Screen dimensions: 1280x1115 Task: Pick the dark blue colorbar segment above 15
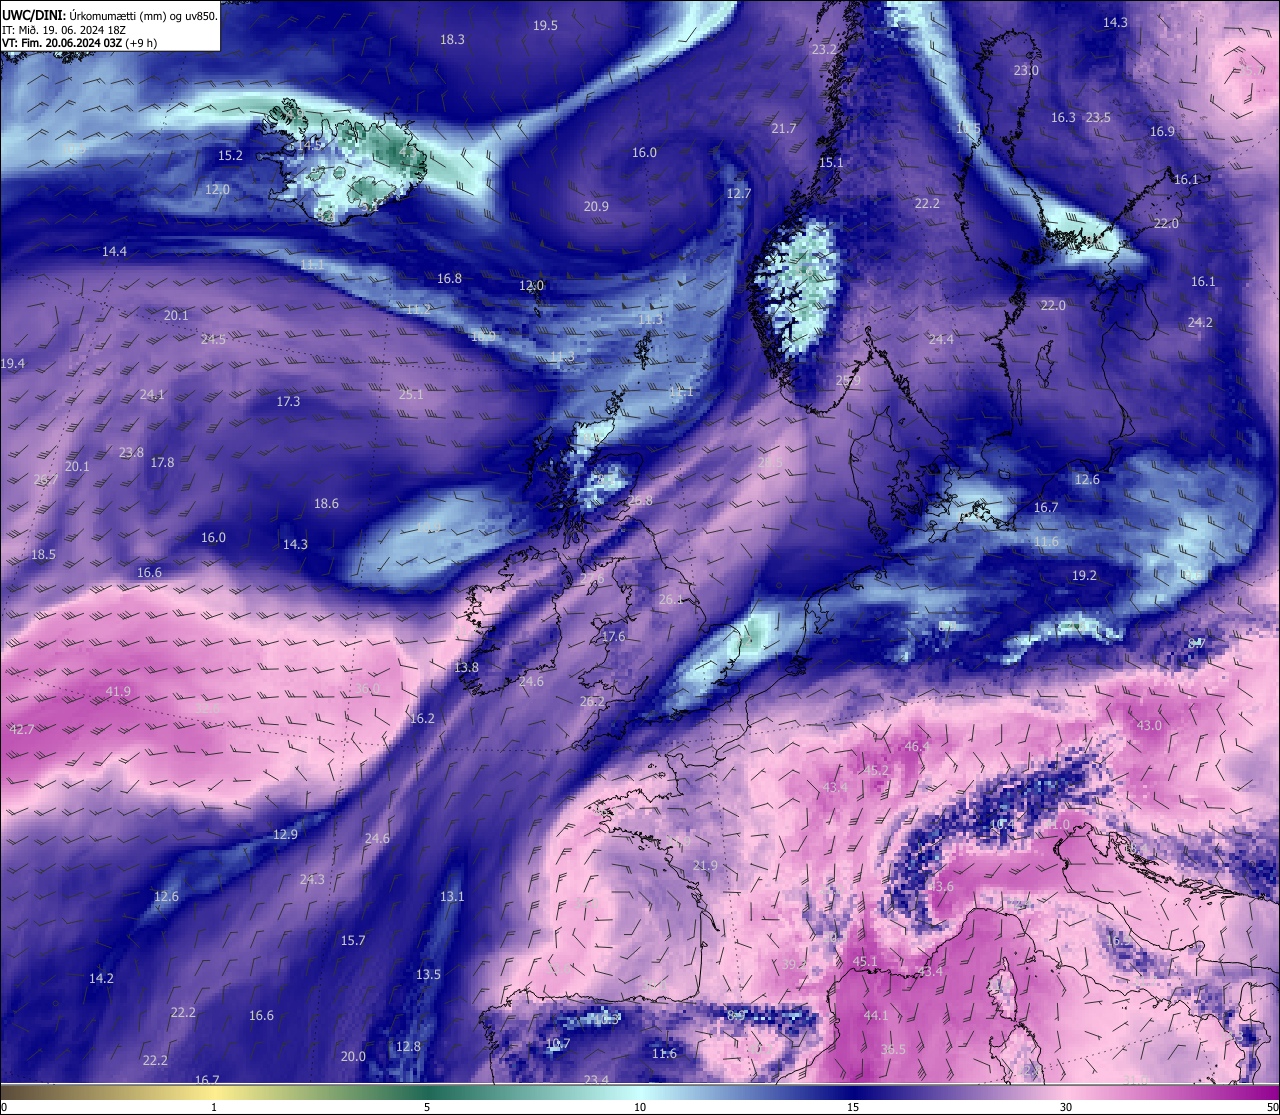click(x=853, y=1092)
